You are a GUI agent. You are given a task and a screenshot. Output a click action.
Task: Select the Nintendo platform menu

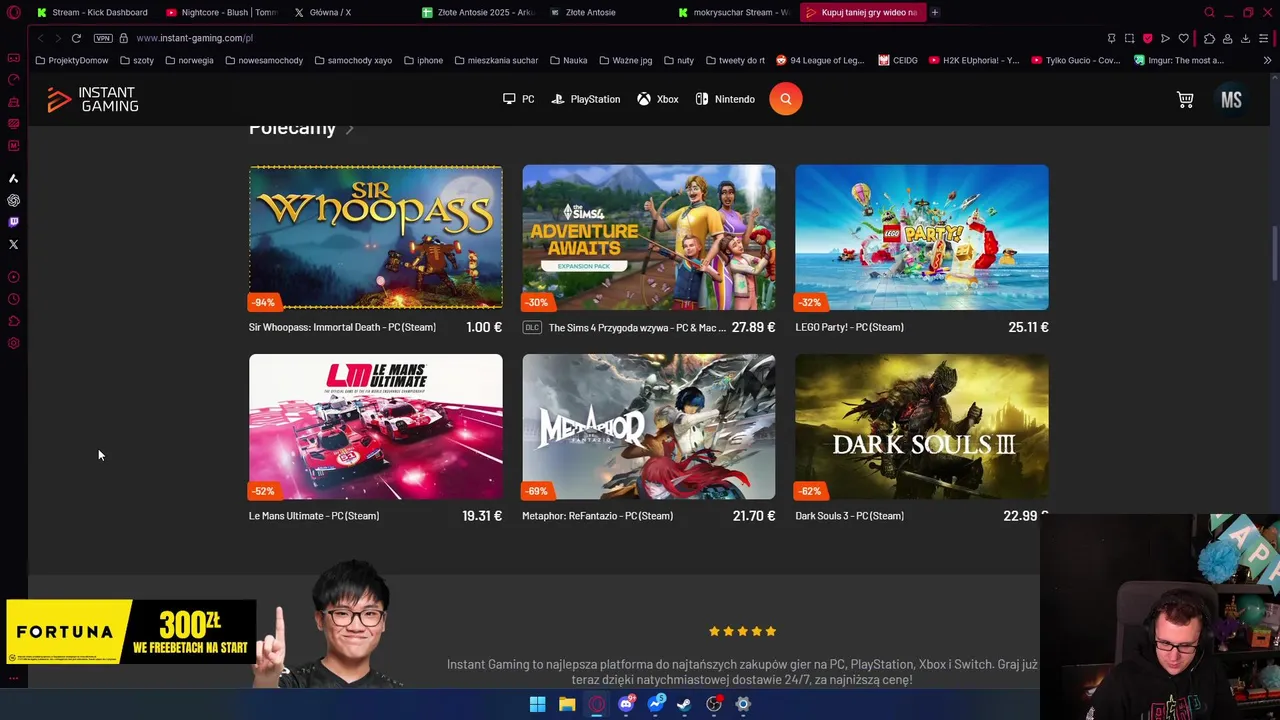pyautogui.click(x=725, y=99)
